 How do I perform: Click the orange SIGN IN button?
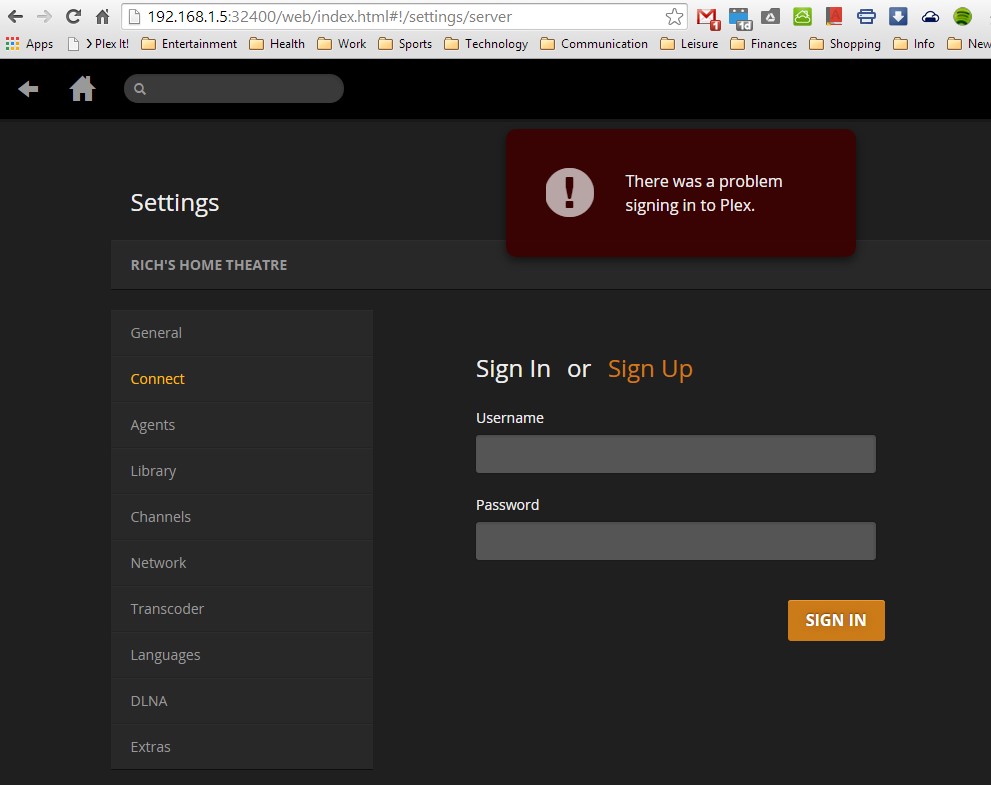(836, 621)
